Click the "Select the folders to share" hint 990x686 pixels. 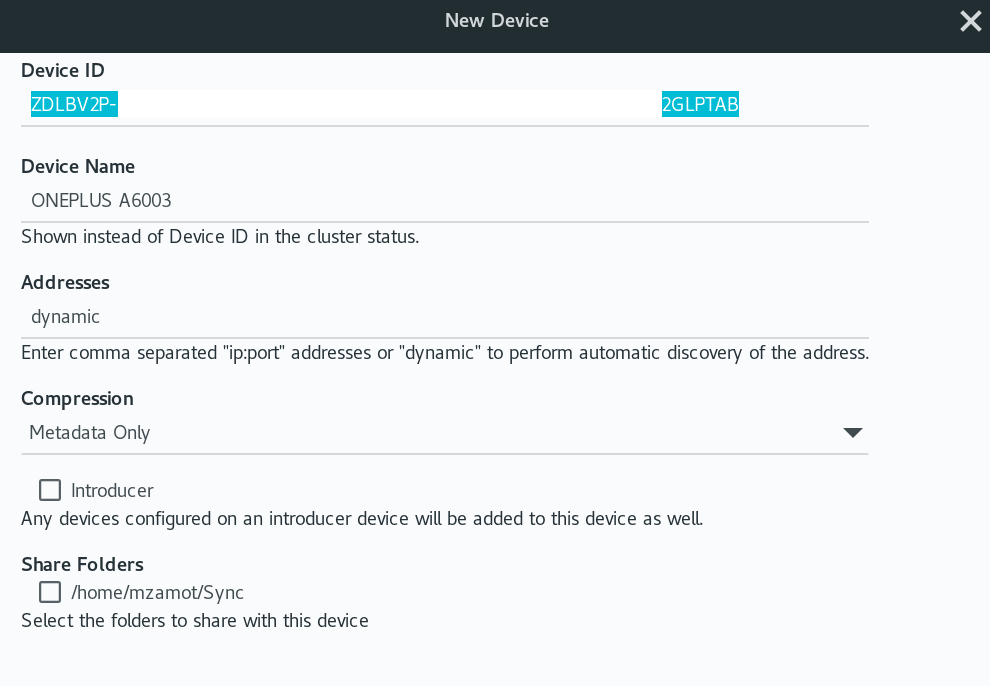click(195, 621)
